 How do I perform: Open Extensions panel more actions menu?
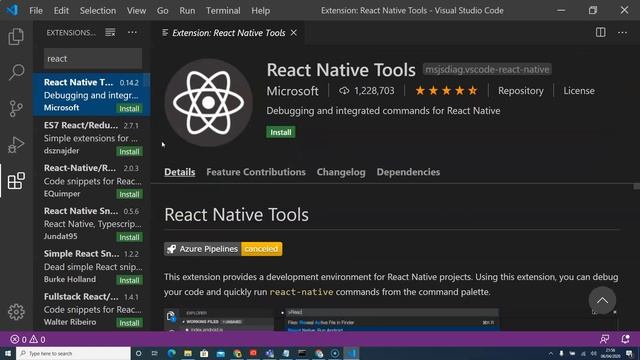coord(132,32)
